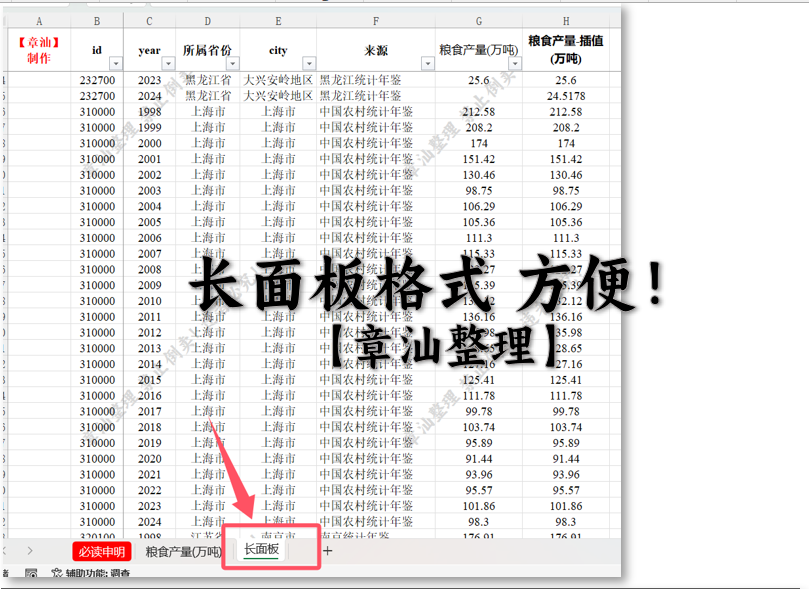Click the 大兴安岭地区 cell in the 232700 2023 row
Screen dimensions: 809x589
tap(278, 80)
